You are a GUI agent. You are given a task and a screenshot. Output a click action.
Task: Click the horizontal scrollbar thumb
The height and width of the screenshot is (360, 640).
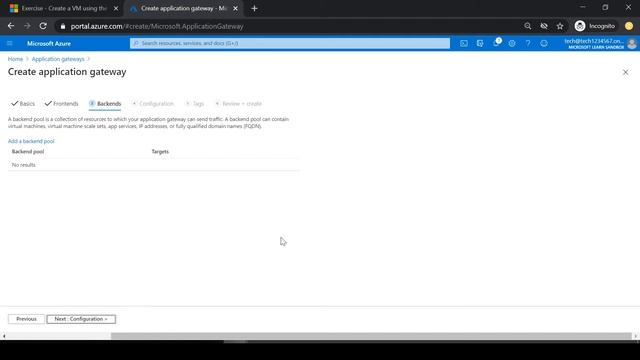click(x=371, y=336)
